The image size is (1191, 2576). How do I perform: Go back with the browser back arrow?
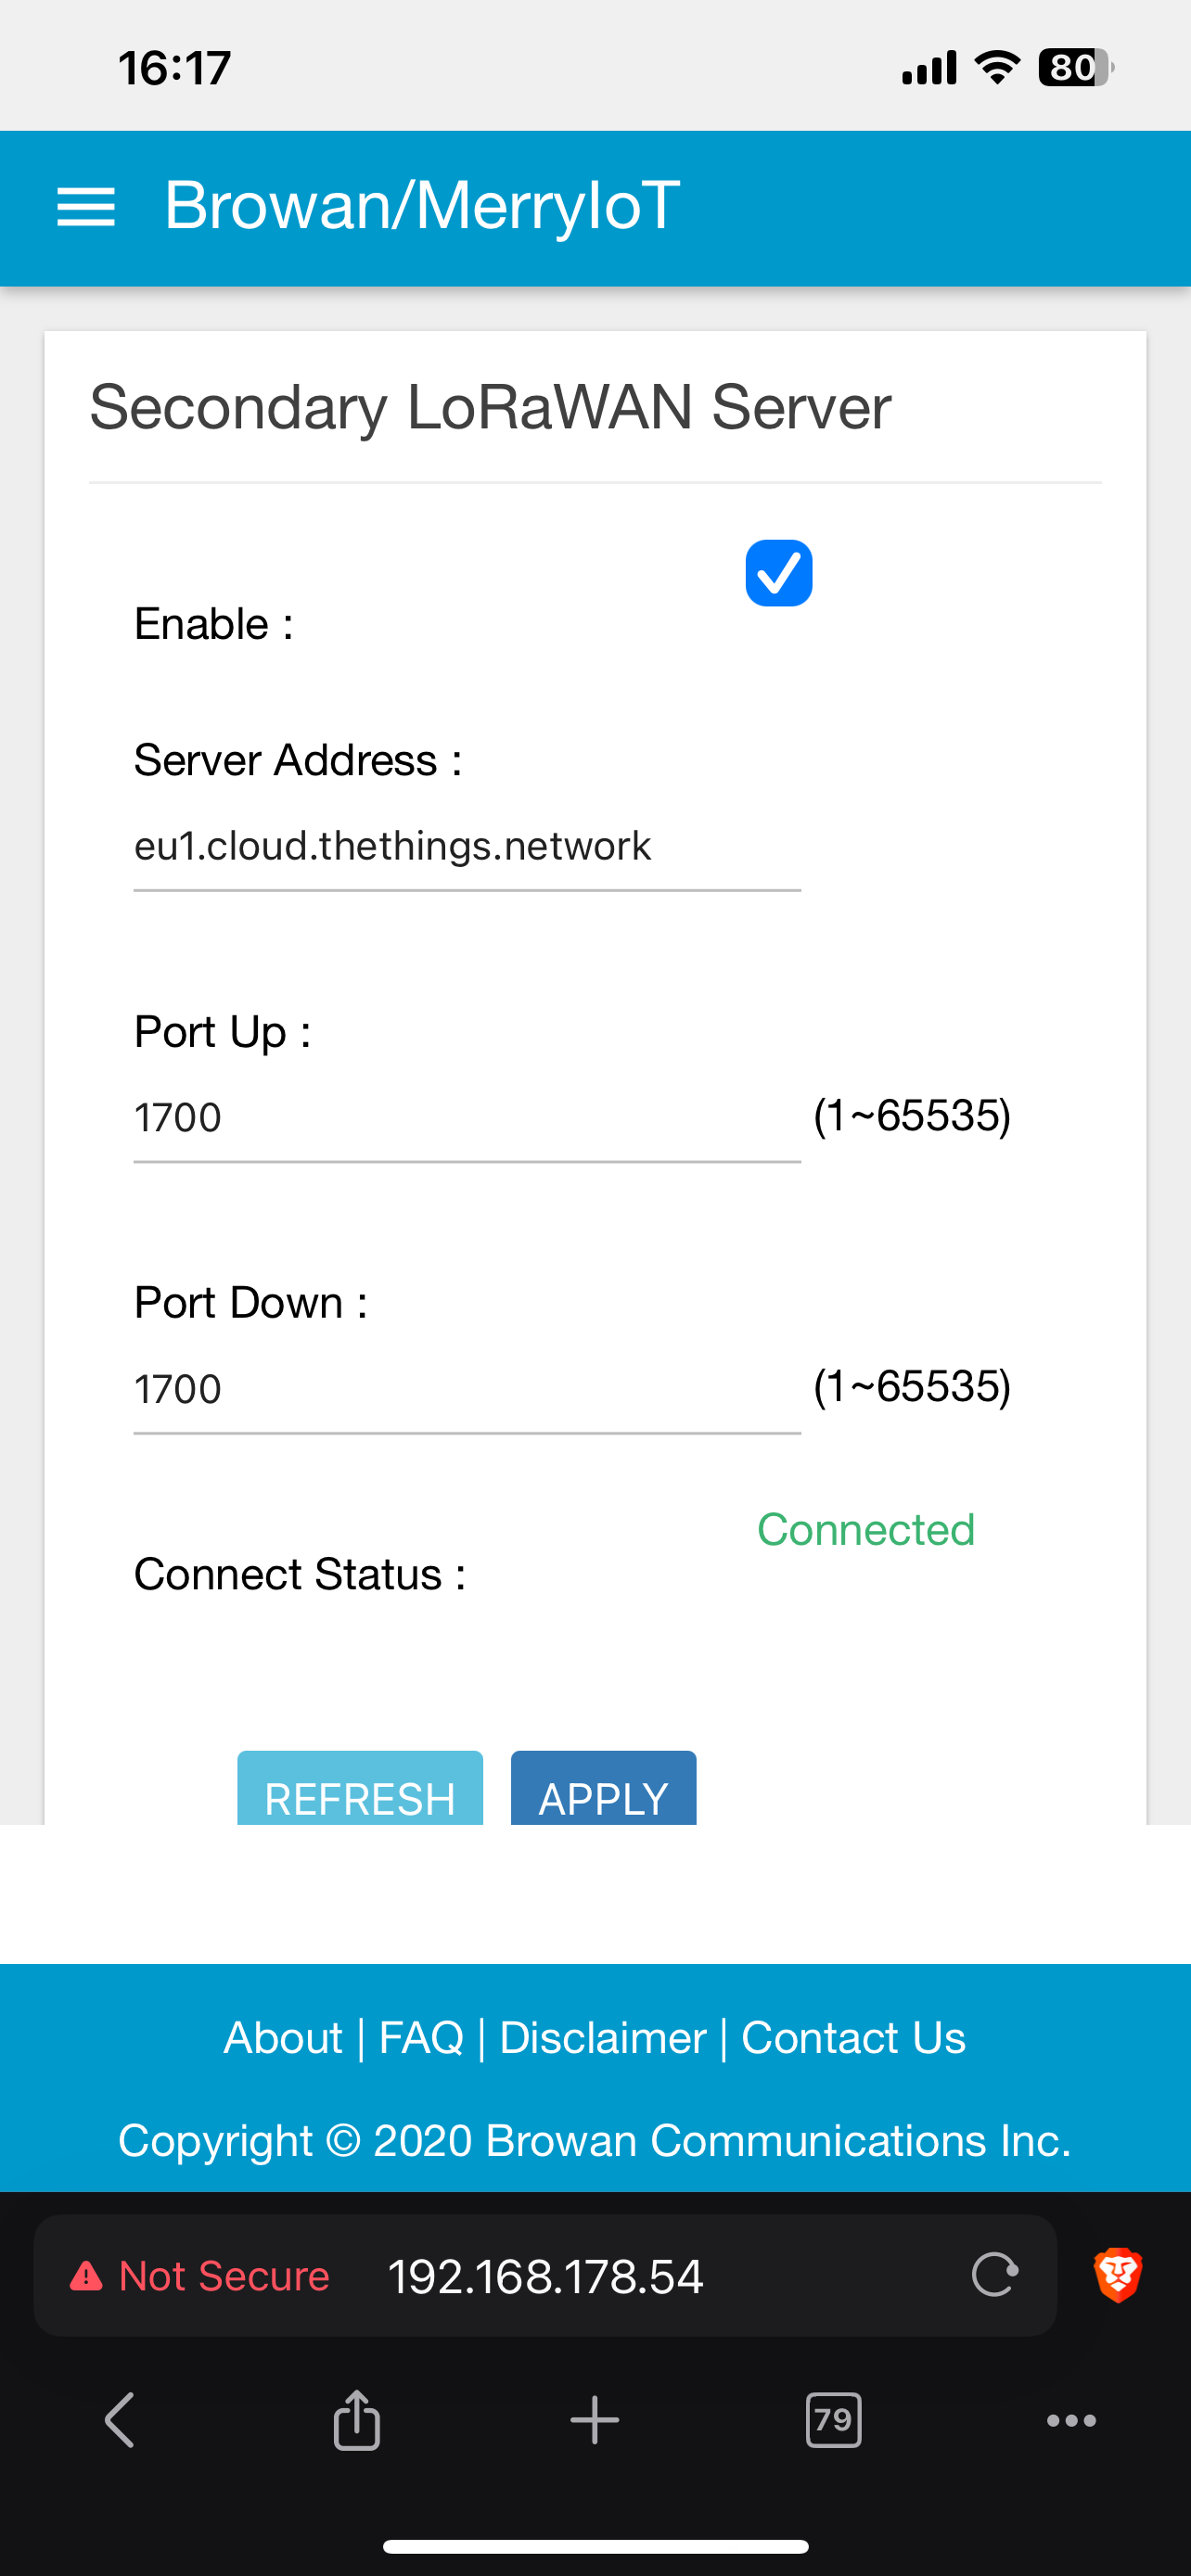click(x=119, y=2420)
